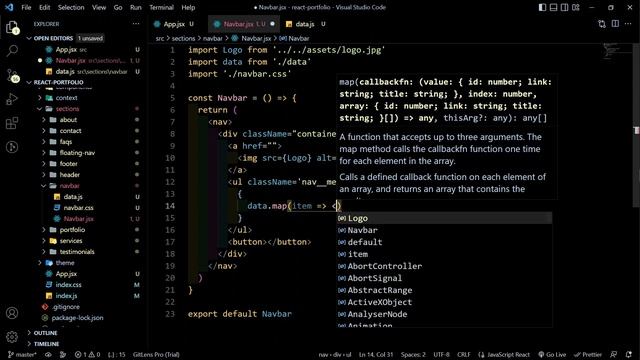
Task: Click UTF-8 encoding selector
Action: tap(441, 355)
